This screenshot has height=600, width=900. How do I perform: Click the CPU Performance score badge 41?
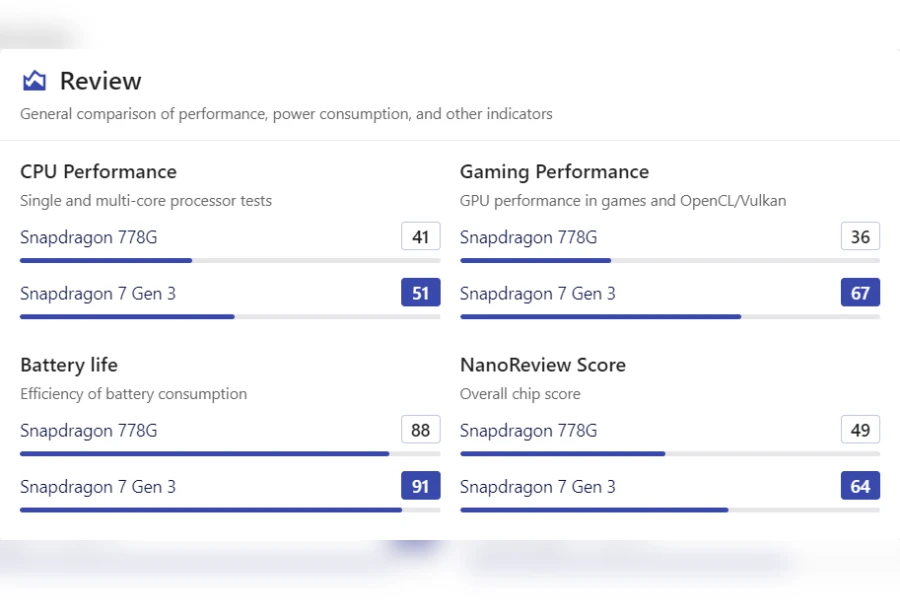click(420, 237)
